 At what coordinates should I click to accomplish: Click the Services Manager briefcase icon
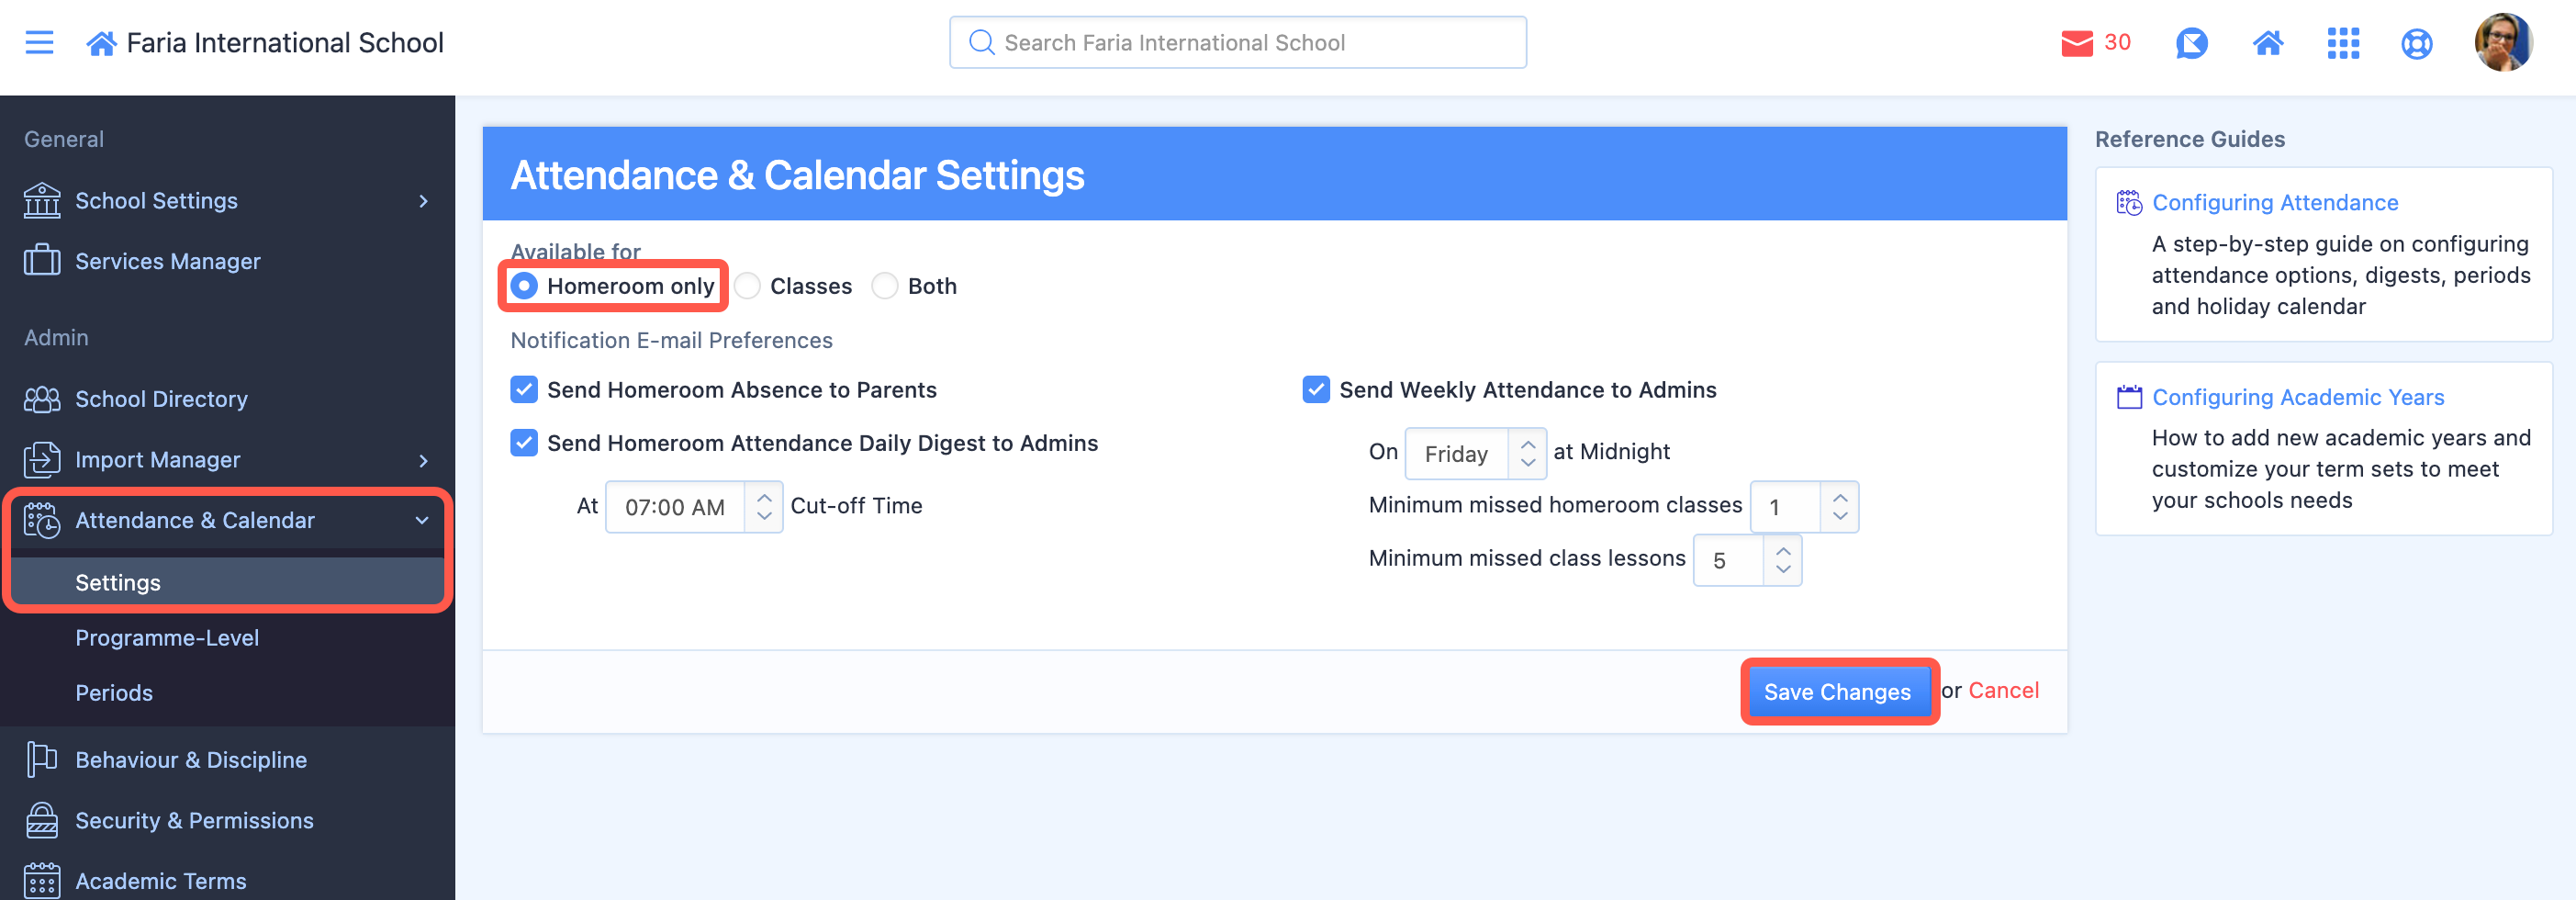click(x=41, y=261)
